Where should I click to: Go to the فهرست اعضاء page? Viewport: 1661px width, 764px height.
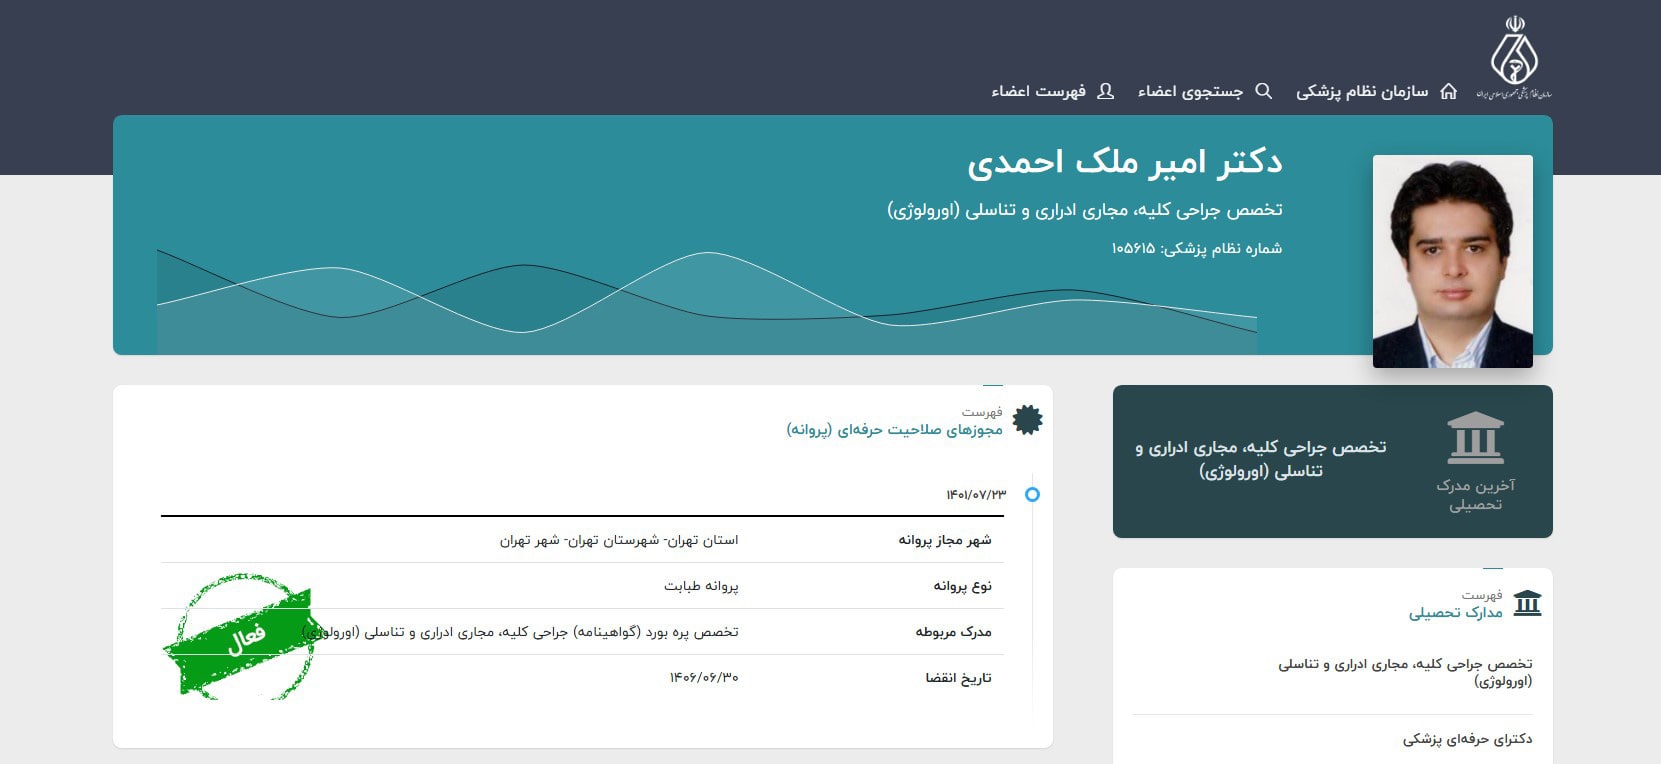point(1038,91)
